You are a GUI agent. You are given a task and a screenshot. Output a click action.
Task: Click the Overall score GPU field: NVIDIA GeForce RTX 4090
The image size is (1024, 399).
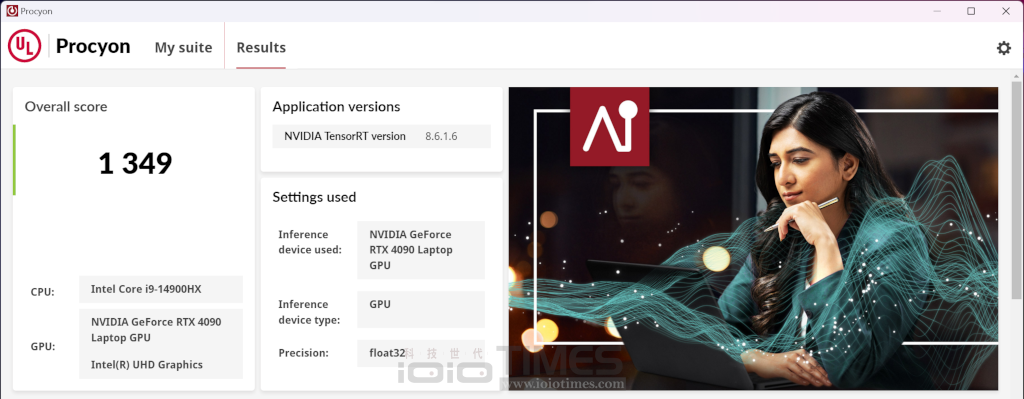(x=161, y=343)
